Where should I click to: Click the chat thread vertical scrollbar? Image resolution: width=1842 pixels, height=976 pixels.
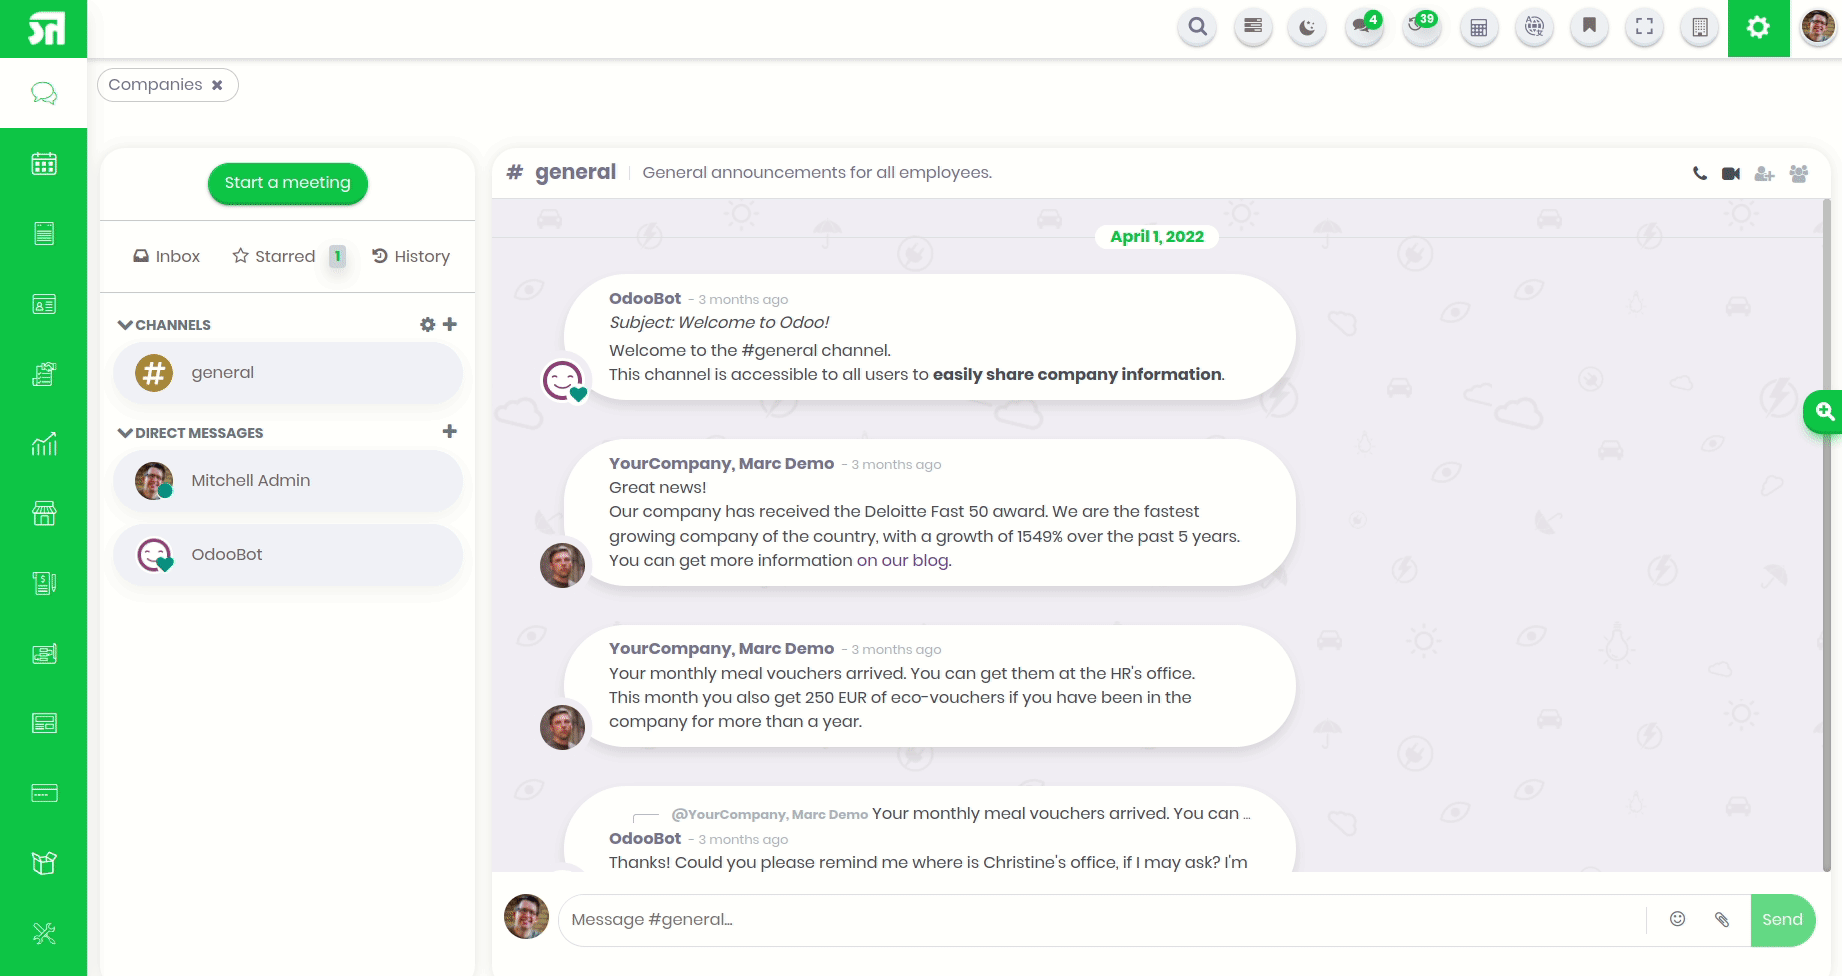coord(1827,535)
